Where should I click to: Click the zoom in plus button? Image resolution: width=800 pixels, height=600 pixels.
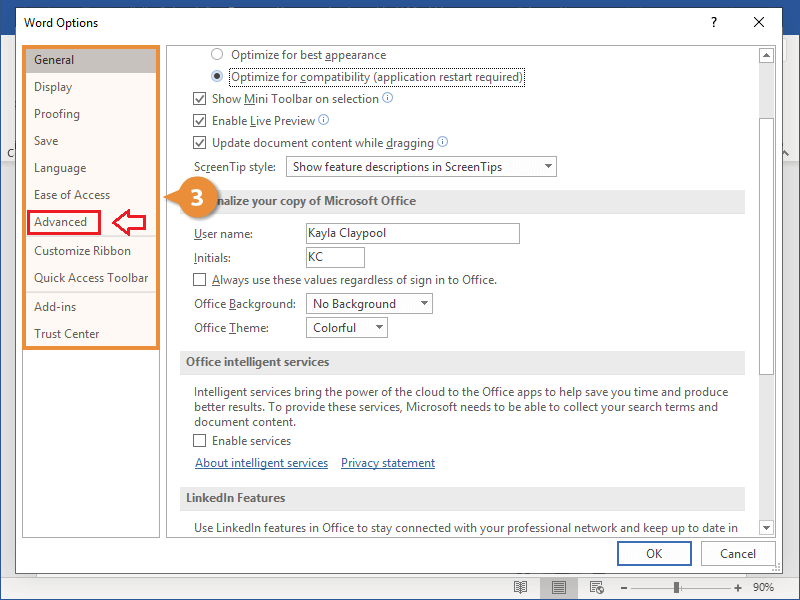coord(738,588)
